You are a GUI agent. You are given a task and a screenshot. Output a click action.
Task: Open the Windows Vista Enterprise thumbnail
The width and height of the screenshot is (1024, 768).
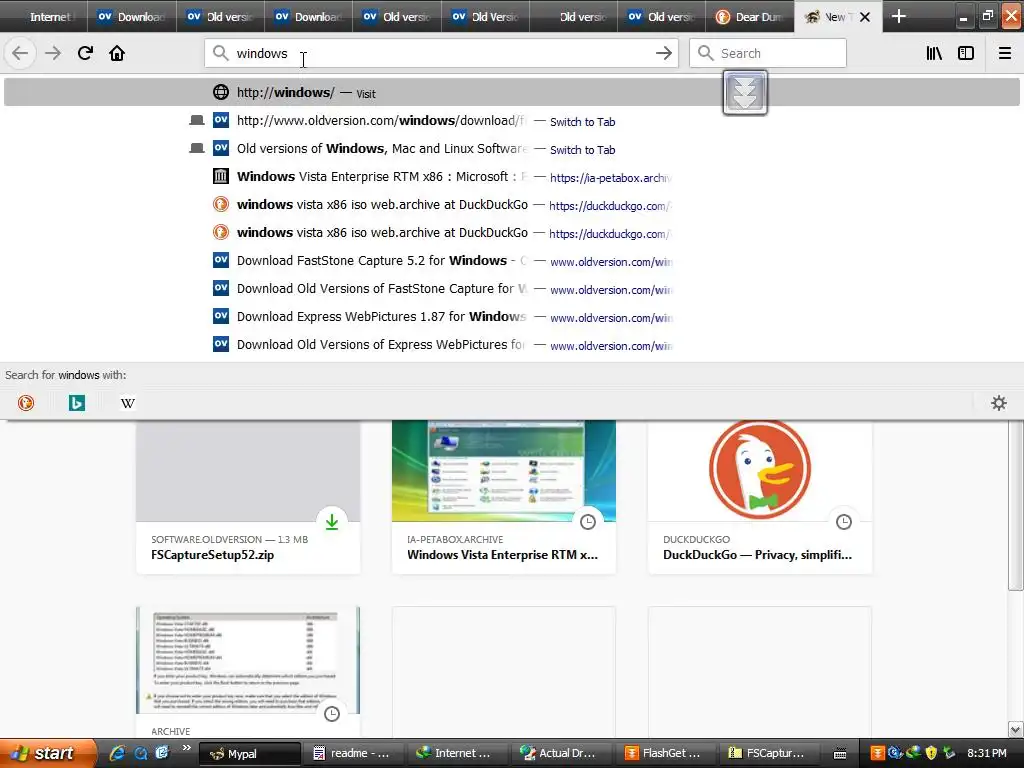504,471
